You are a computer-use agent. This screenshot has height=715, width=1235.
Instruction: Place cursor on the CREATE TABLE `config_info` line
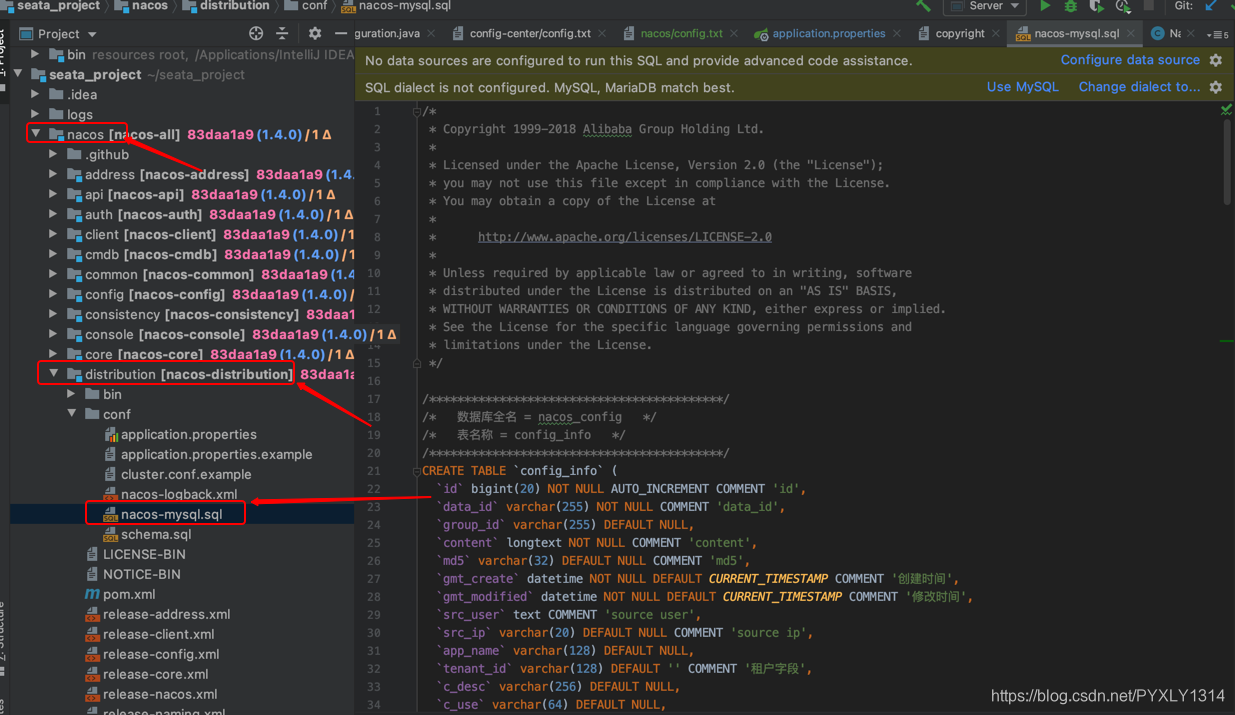[x=519, y=471]
